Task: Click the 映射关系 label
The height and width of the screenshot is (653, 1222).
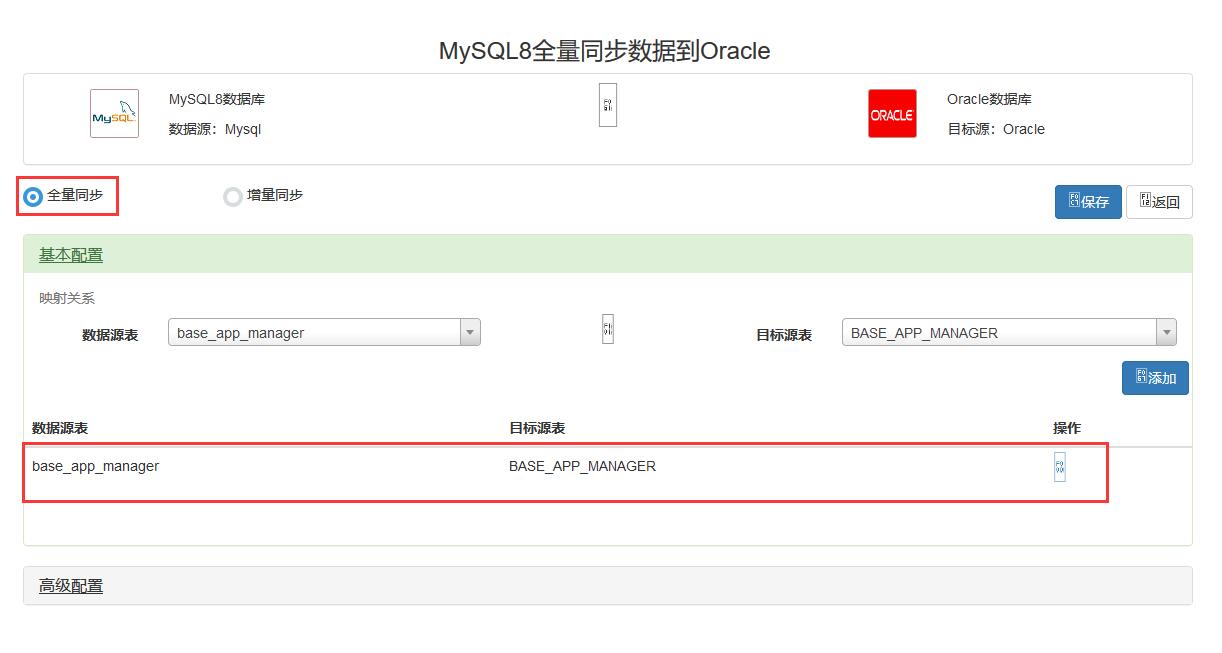Action: 67,298
